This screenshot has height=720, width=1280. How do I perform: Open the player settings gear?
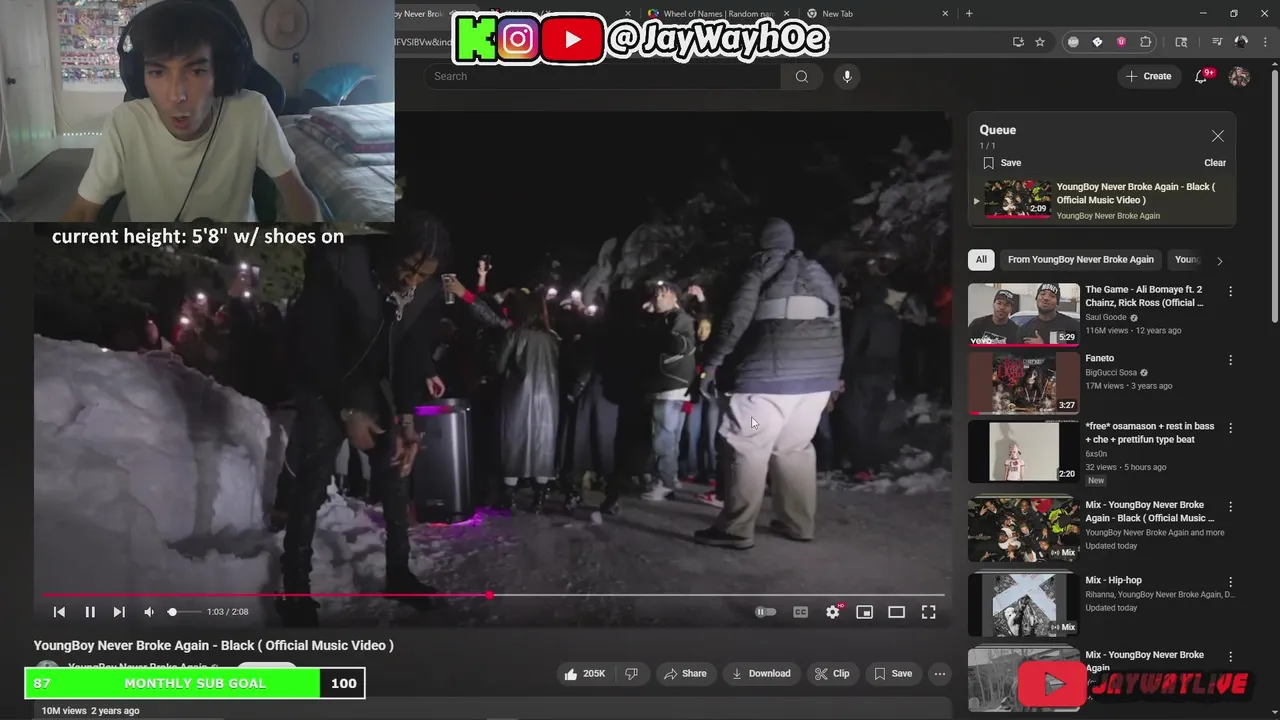pyautogui.click(x=833, y=612)
